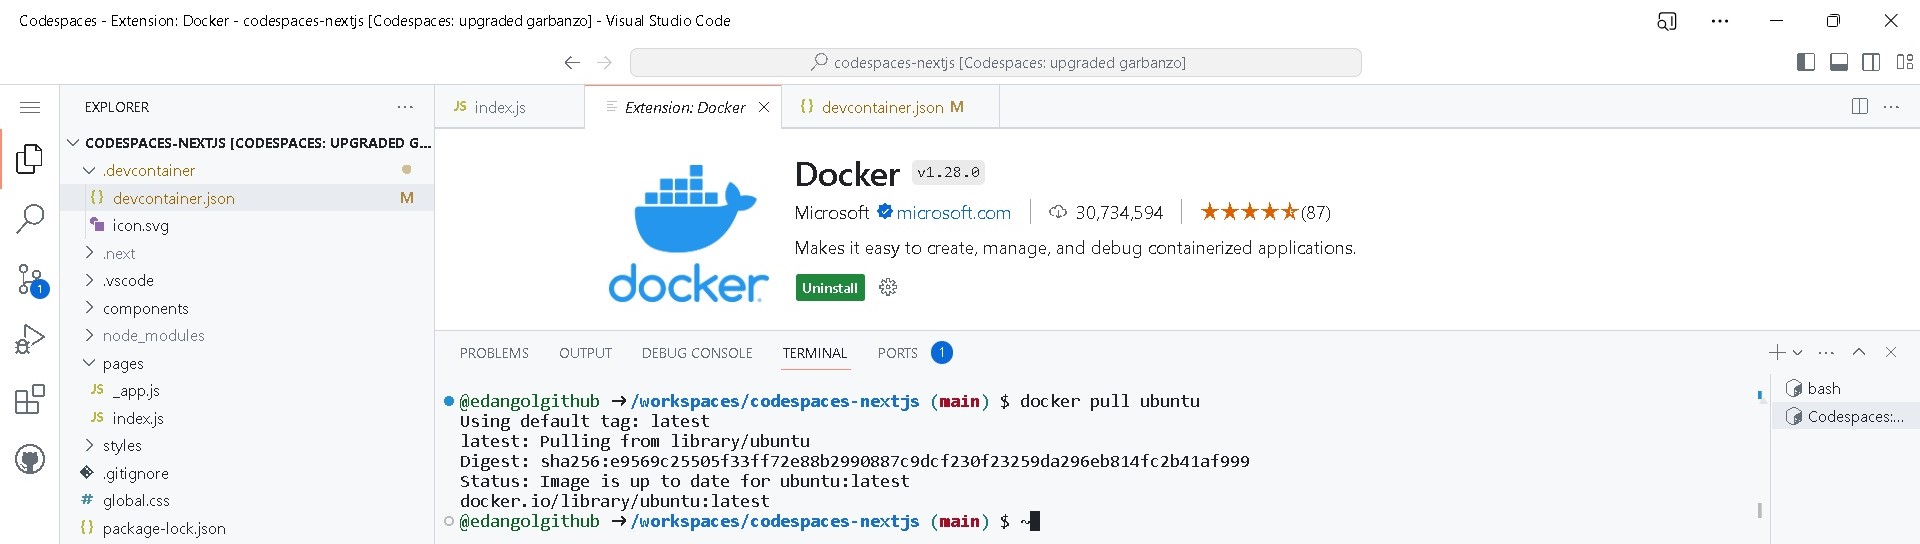Open Source Control view with 1 badge
This screenshot has width=1920, height=544.
click(31, 281)
